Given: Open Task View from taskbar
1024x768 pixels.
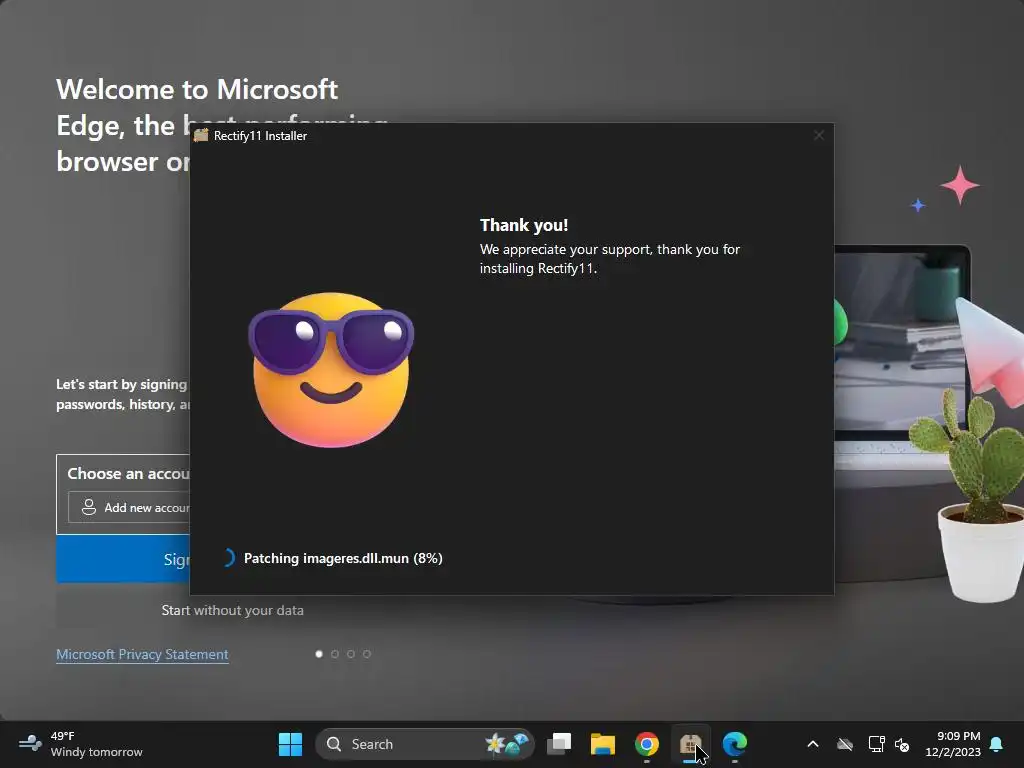Looking at the screenshot, I should pos(559,744).
